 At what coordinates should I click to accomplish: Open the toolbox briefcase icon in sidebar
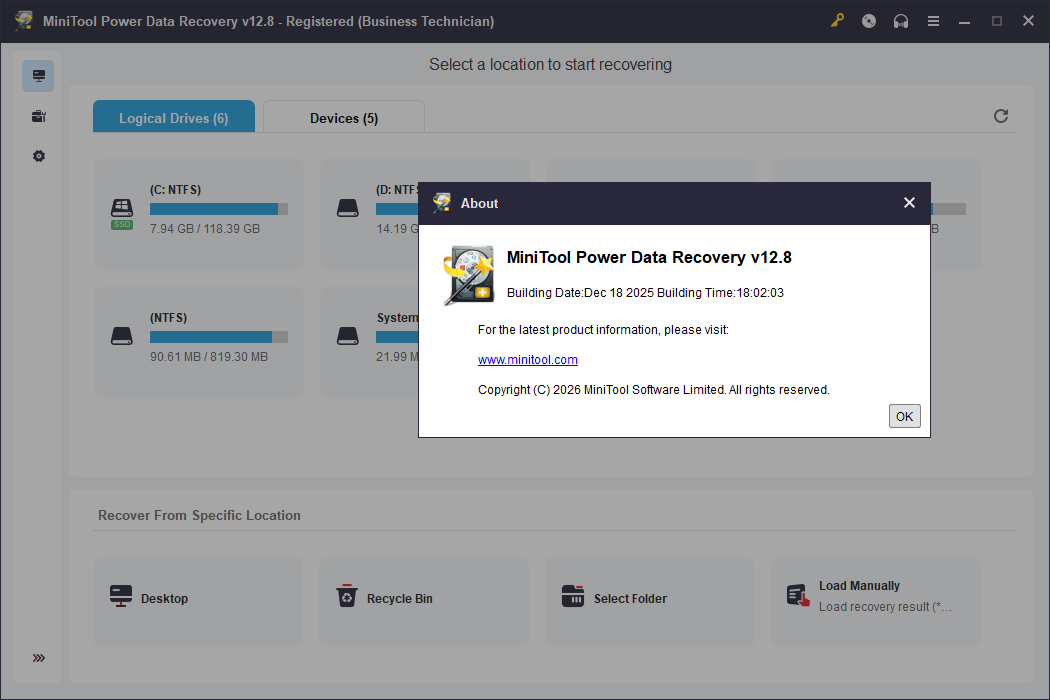coord(39,117)
